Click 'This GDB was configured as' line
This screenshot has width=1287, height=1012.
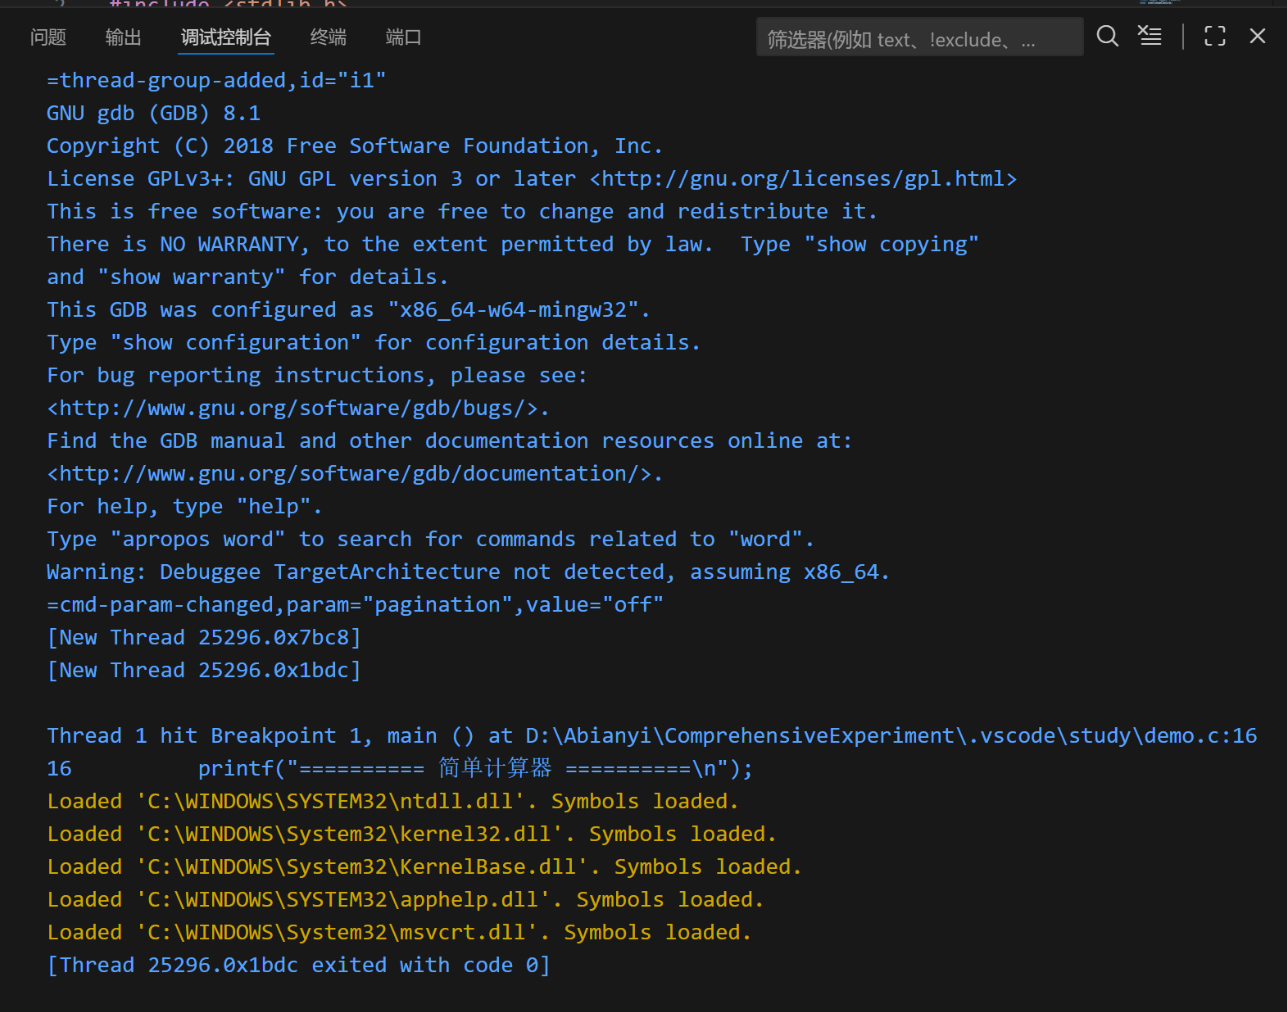349,310
